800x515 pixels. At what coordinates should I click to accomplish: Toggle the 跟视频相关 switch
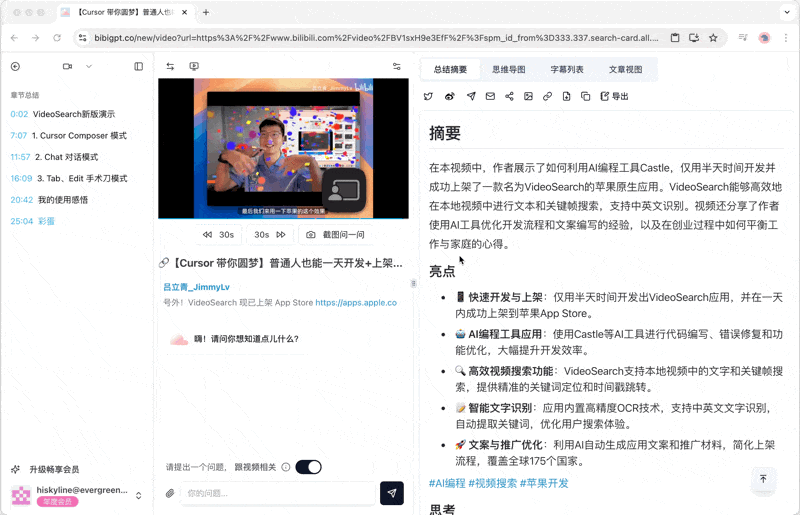308,467
